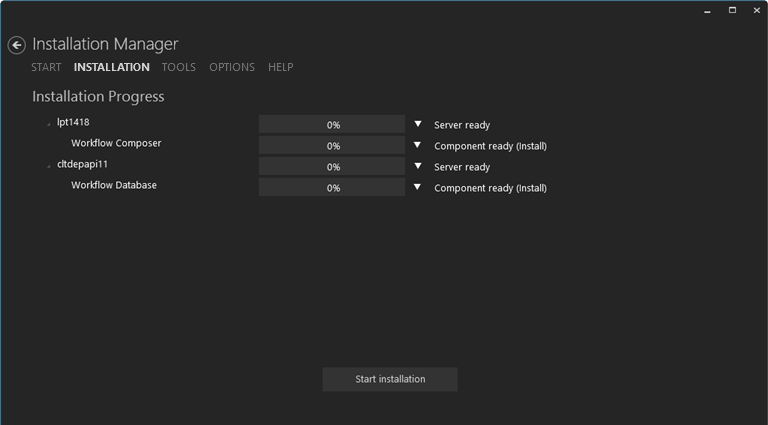
Task: Collapse the lpt1418 server tree node
Action: pos(48,125)
